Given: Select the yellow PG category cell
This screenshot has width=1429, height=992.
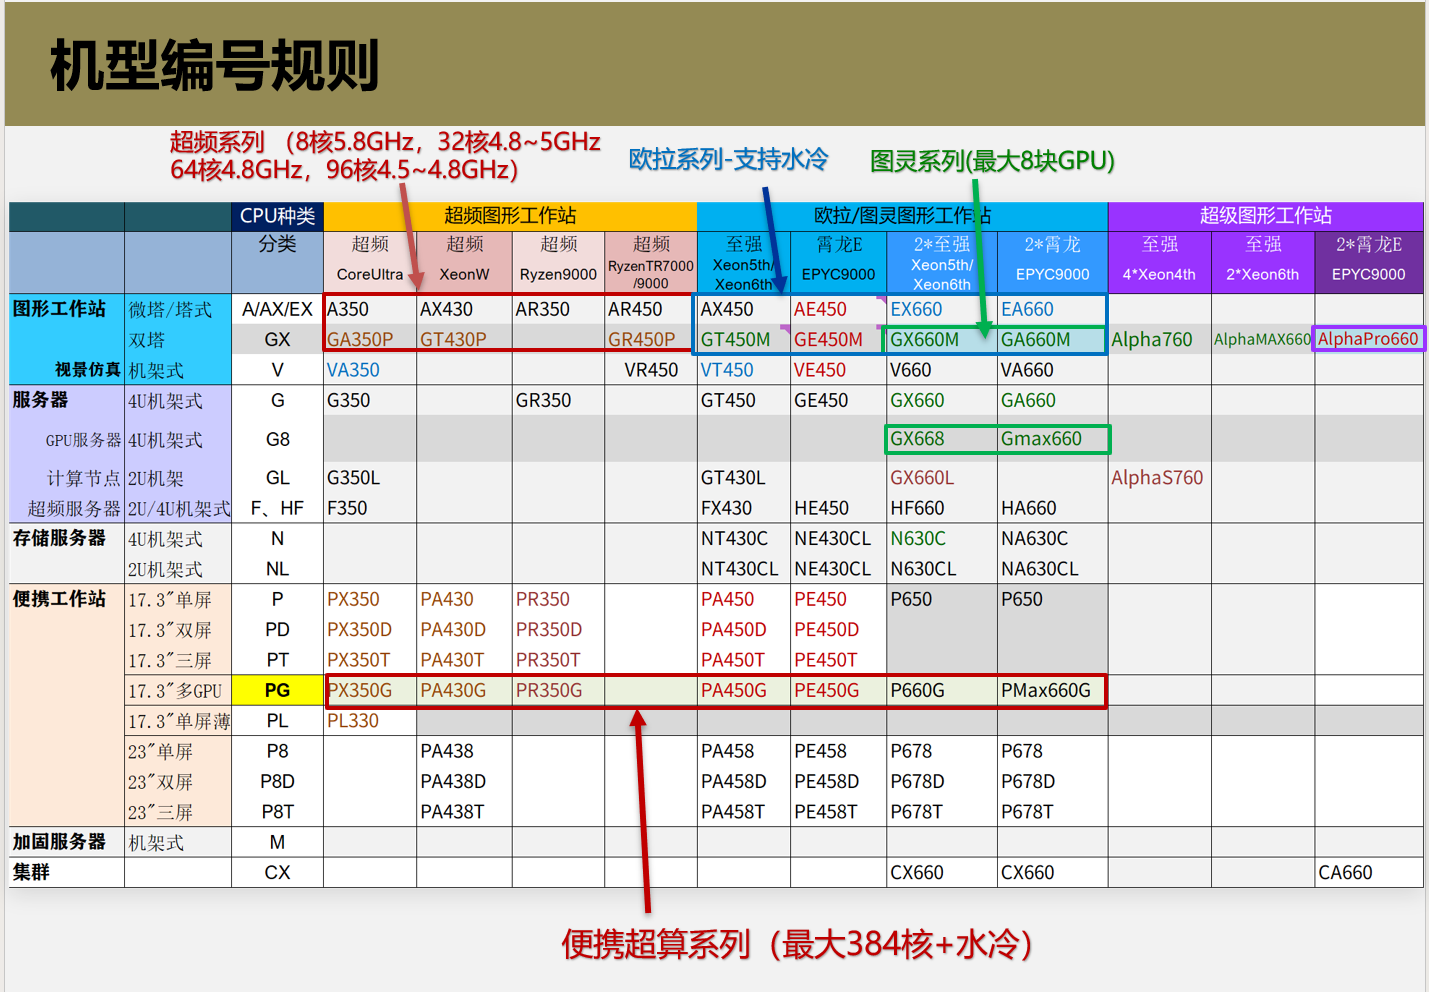Looking at the screenshot, I should click(x=277, y=690).
